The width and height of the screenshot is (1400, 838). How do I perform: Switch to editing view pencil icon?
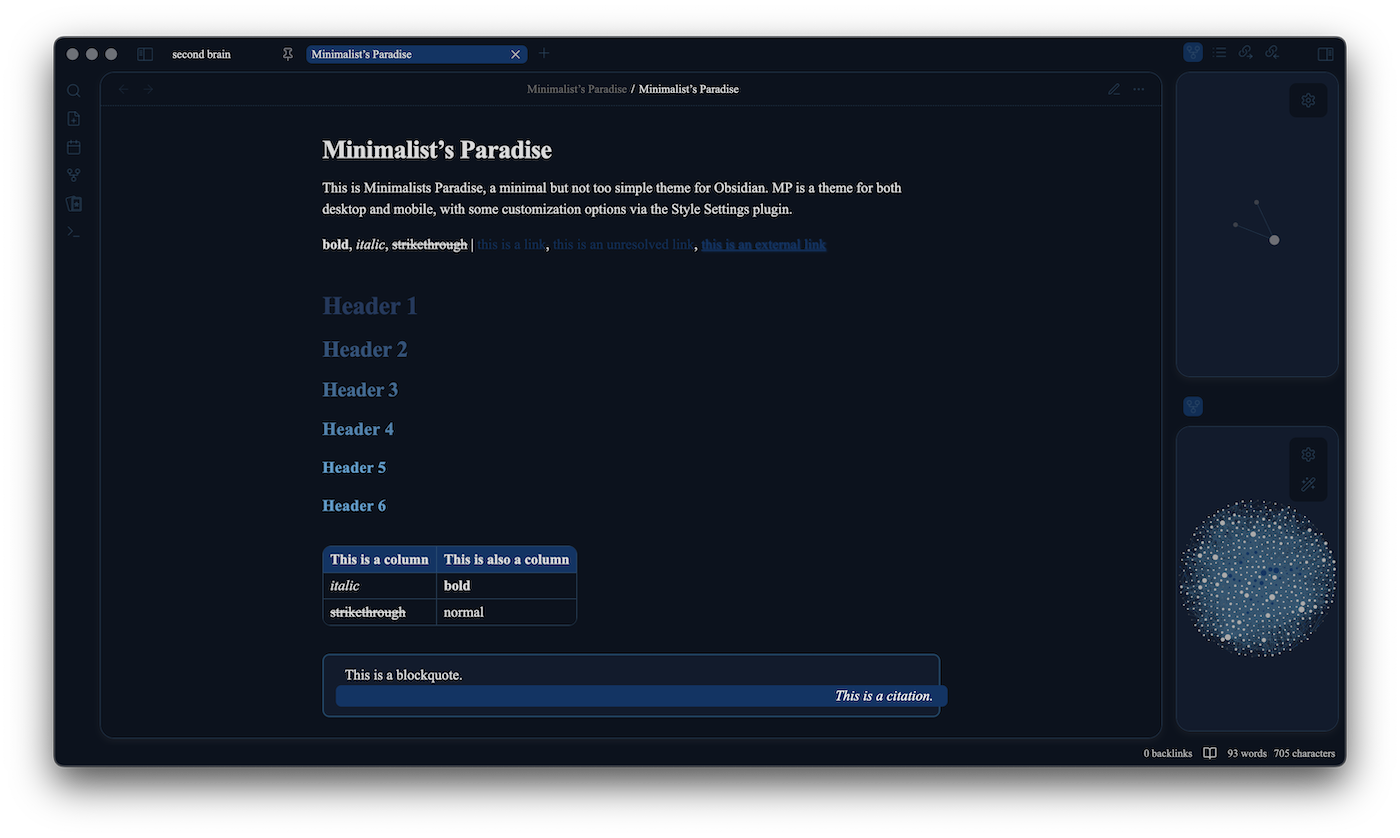click(1114, 89)
